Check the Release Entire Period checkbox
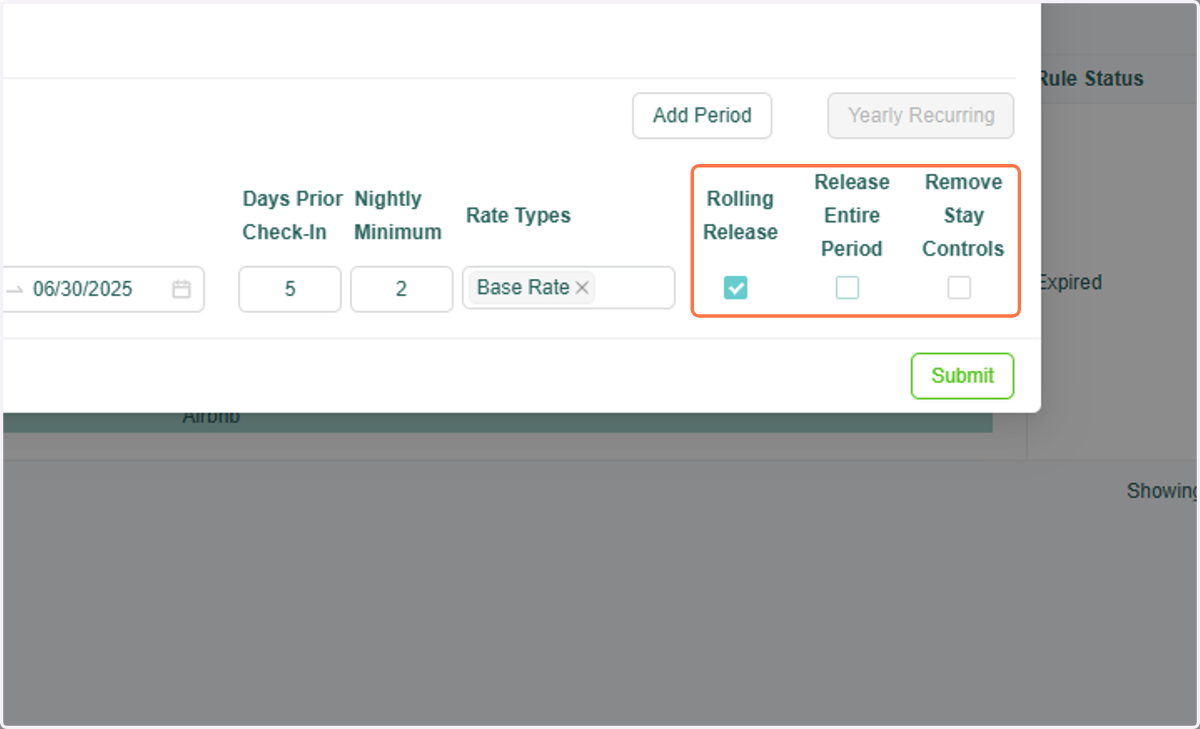This screenshot has width=1200, height=729. click(847, 288)
